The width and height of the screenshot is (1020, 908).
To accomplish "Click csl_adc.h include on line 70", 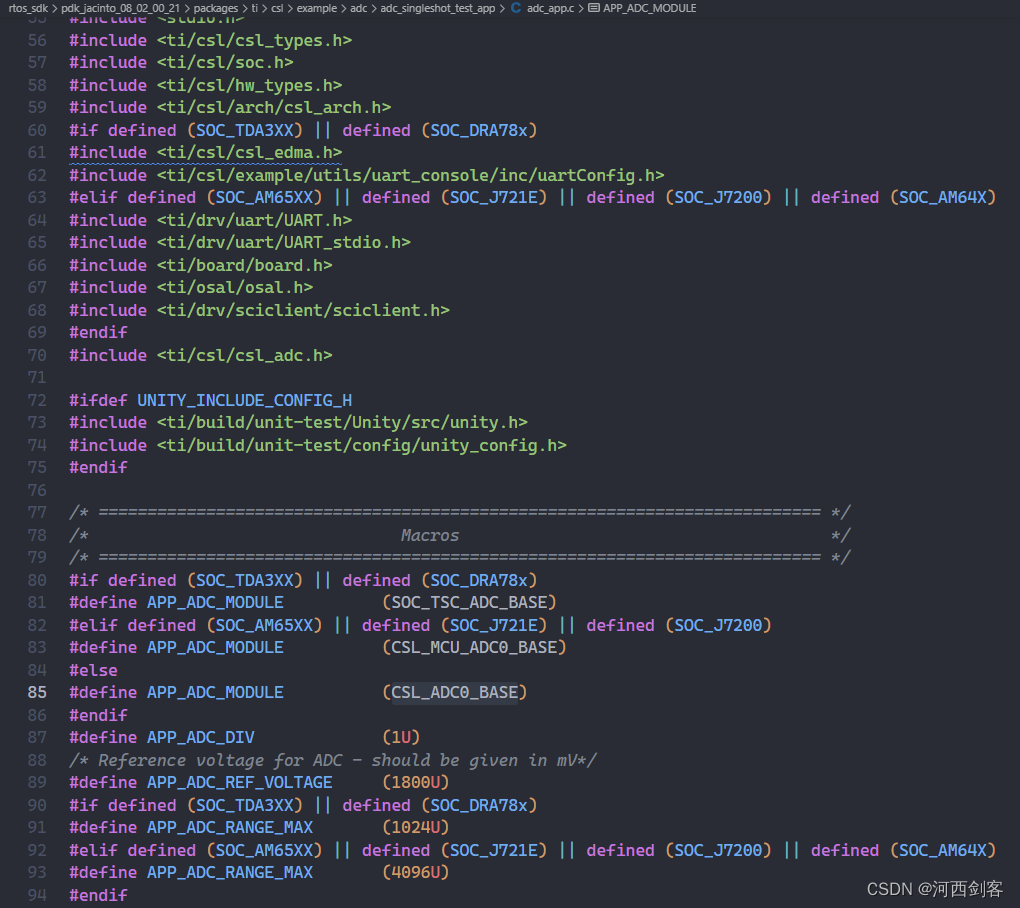I will click(x=245, y=355).
